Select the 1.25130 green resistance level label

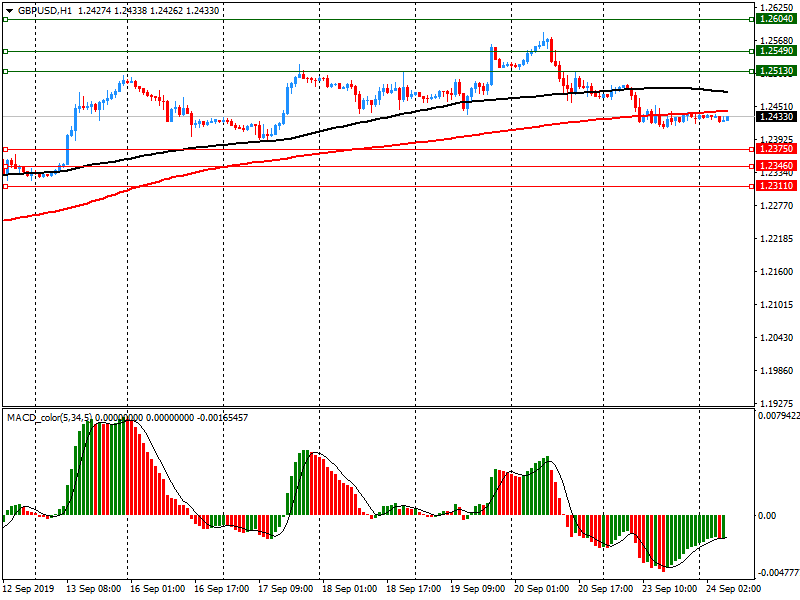point(776,71)
